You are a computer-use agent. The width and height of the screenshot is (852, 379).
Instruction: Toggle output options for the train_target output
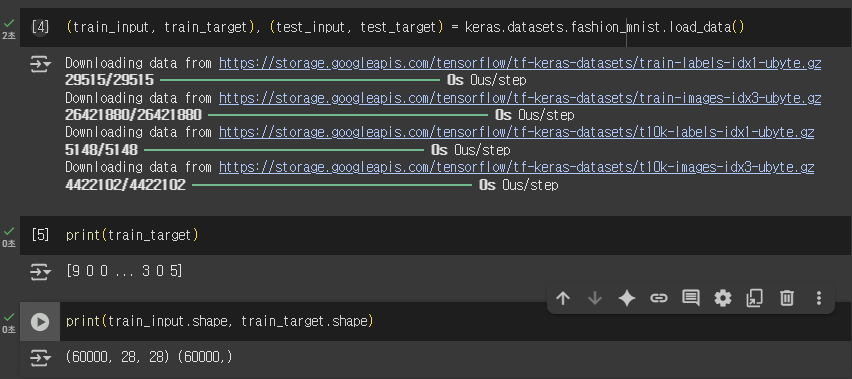click(40, 271)
